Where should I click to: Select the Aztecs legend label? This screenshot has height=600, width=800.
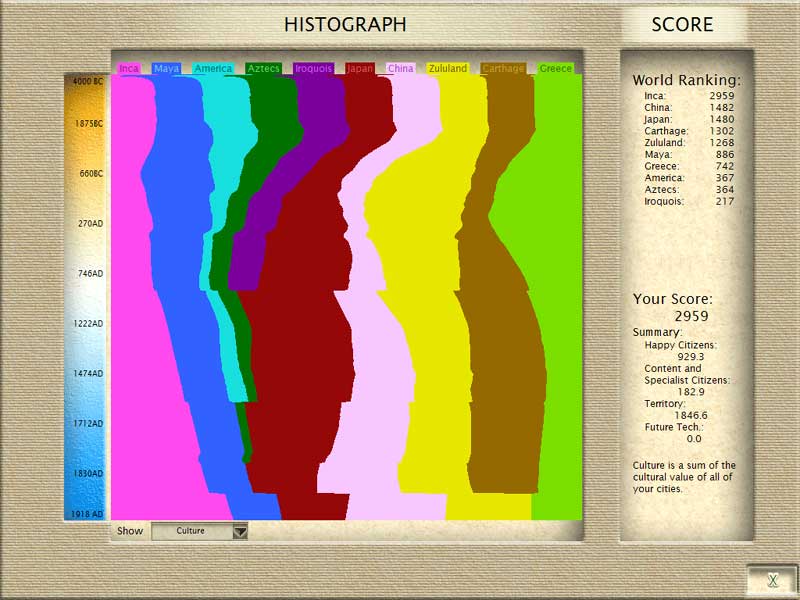[264, 69]
